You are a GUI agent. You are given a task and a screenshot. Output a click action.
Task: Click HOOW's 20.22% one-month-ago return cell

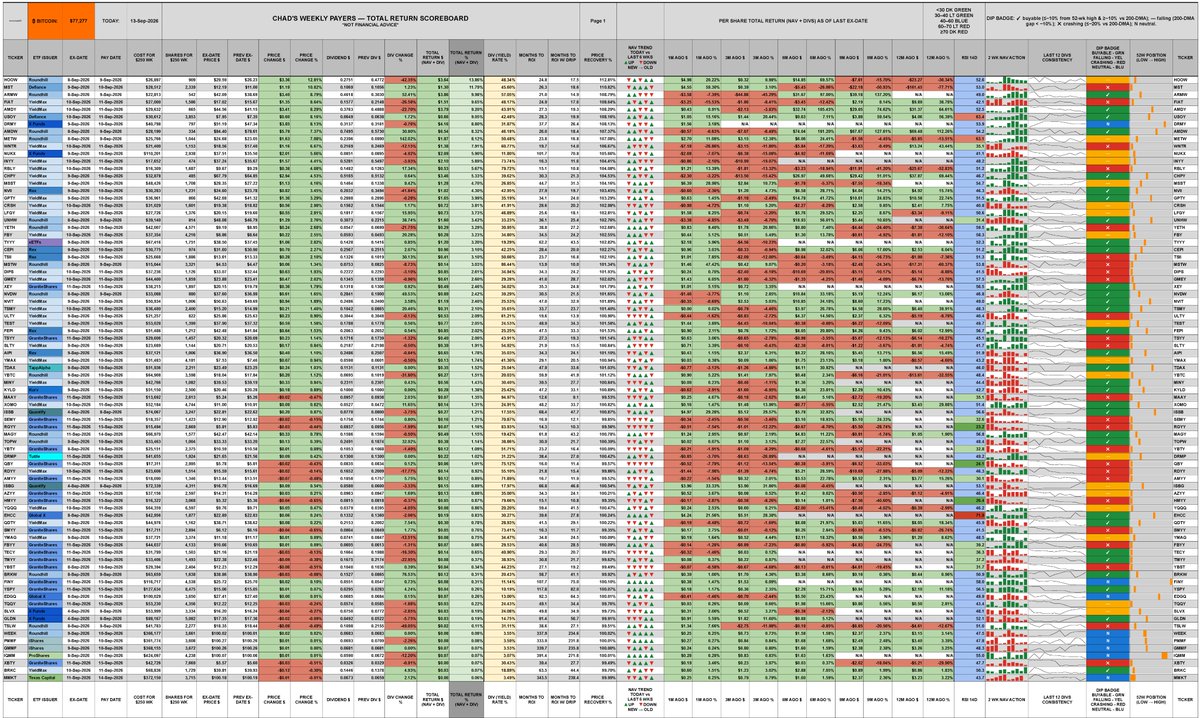click(706, 79)
